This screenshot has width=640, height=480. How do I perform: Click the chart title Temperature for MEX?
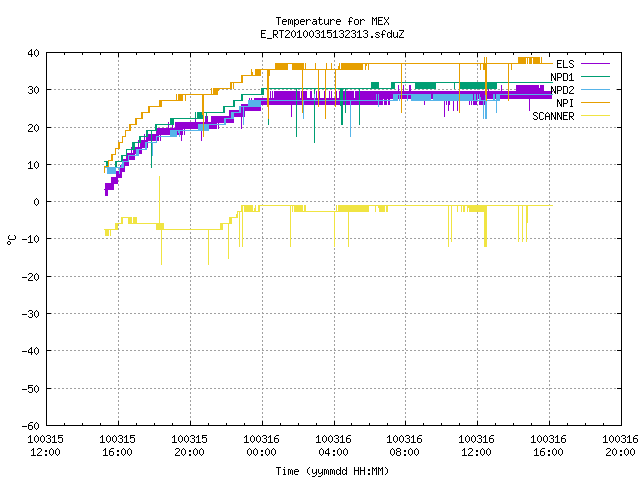pos(332,21)
